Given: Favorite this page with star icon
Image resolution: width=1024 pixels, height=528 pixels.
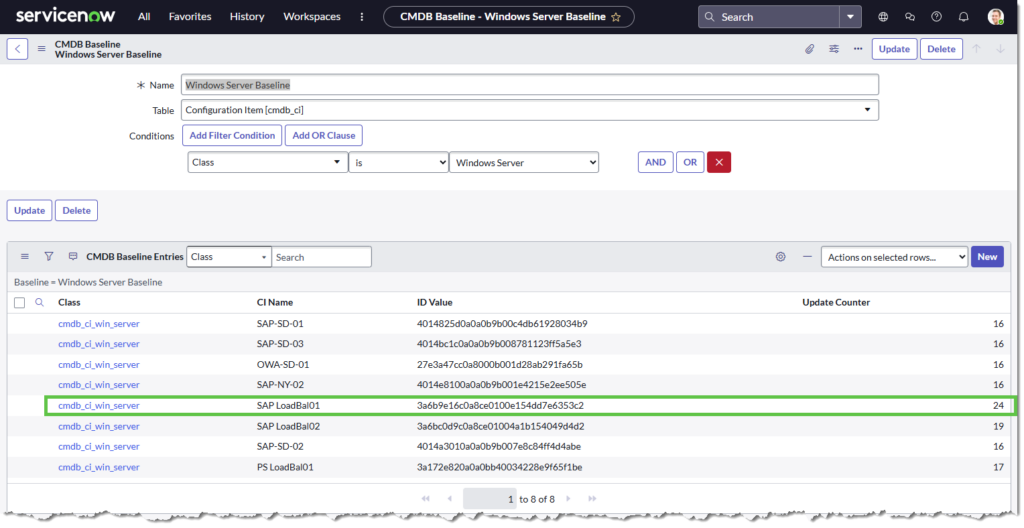Looking at the screenshot, I should (616, 17).
